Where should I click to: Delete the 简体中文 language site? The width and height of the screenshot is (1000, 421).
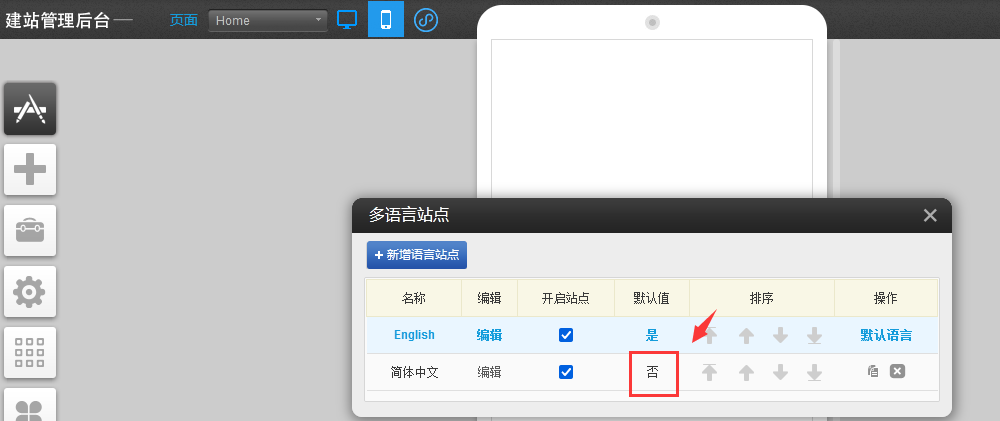pos(897,371)
